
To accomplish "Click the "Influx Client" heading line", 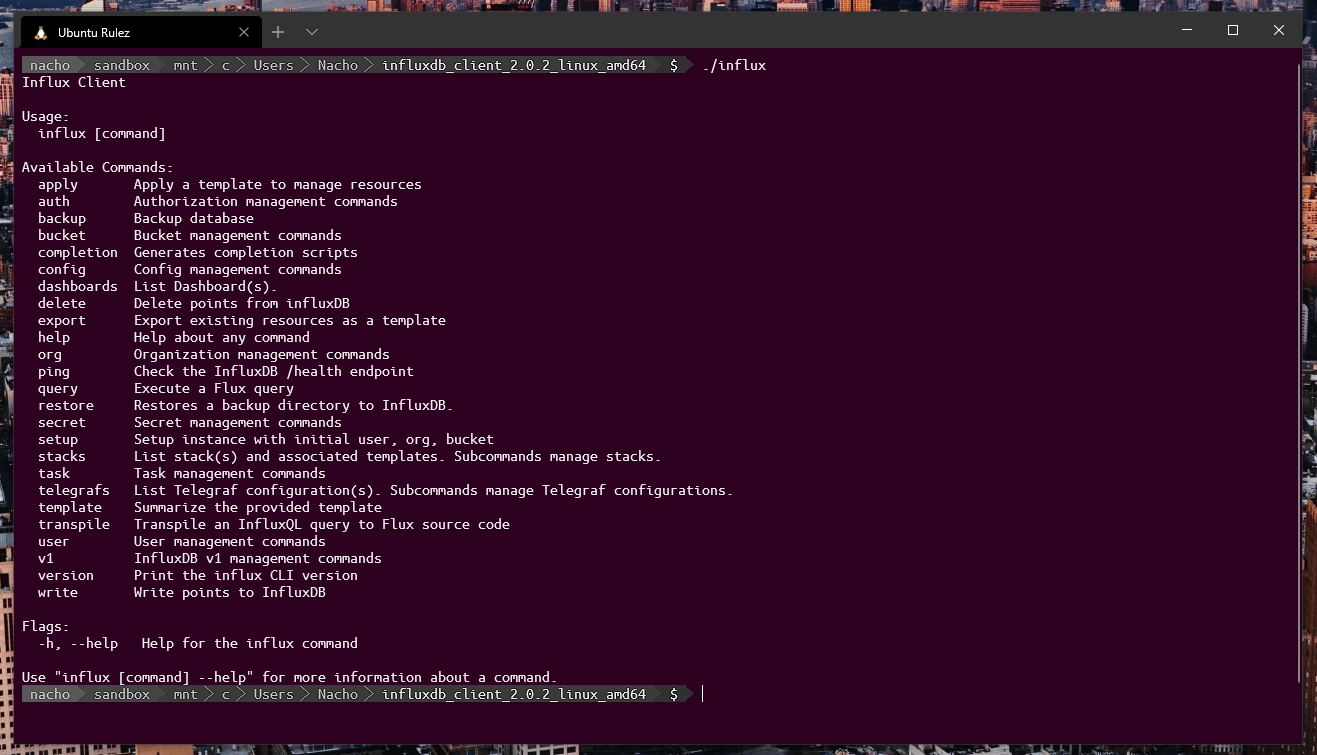I will pyautogui.click(x=74, y=83).
